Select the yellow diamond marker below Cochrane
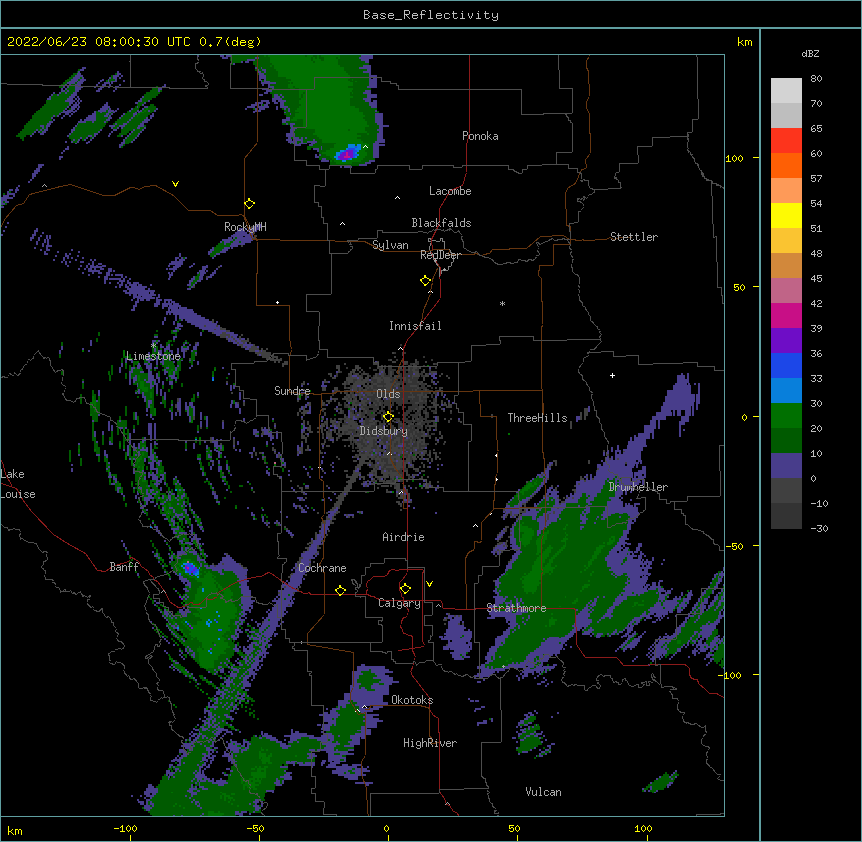The width and height of the screenshot is (862, 842). [340, 590]
